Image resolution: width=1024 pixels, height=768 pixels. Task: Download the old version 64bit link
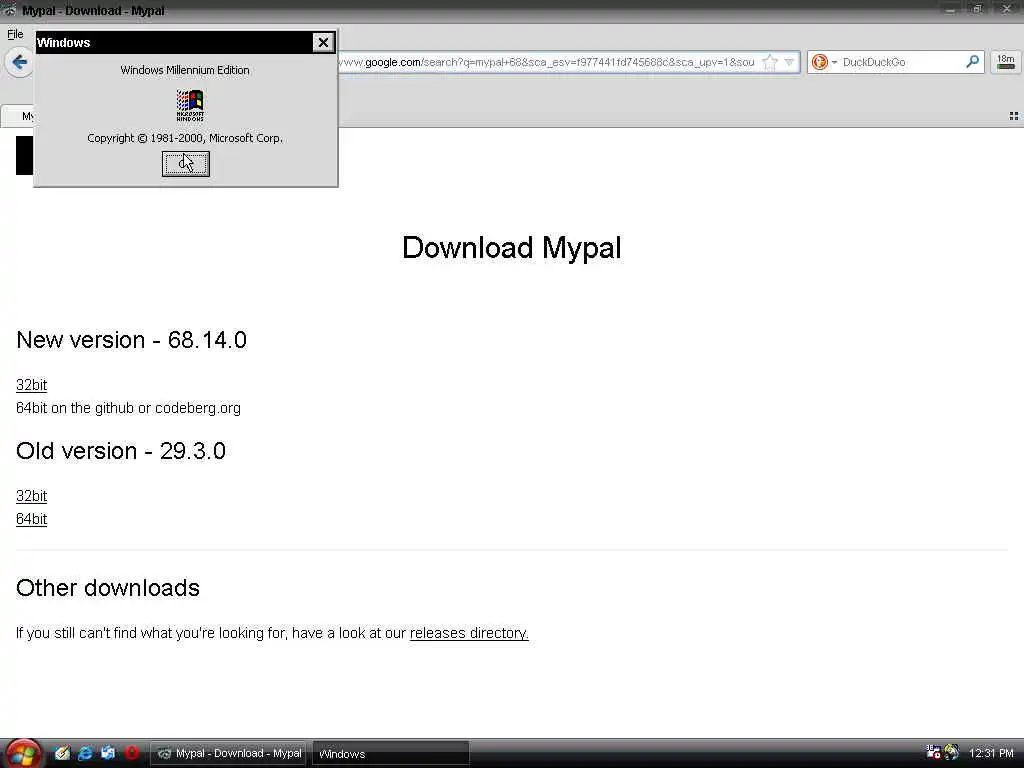click(x=31, y=519)
